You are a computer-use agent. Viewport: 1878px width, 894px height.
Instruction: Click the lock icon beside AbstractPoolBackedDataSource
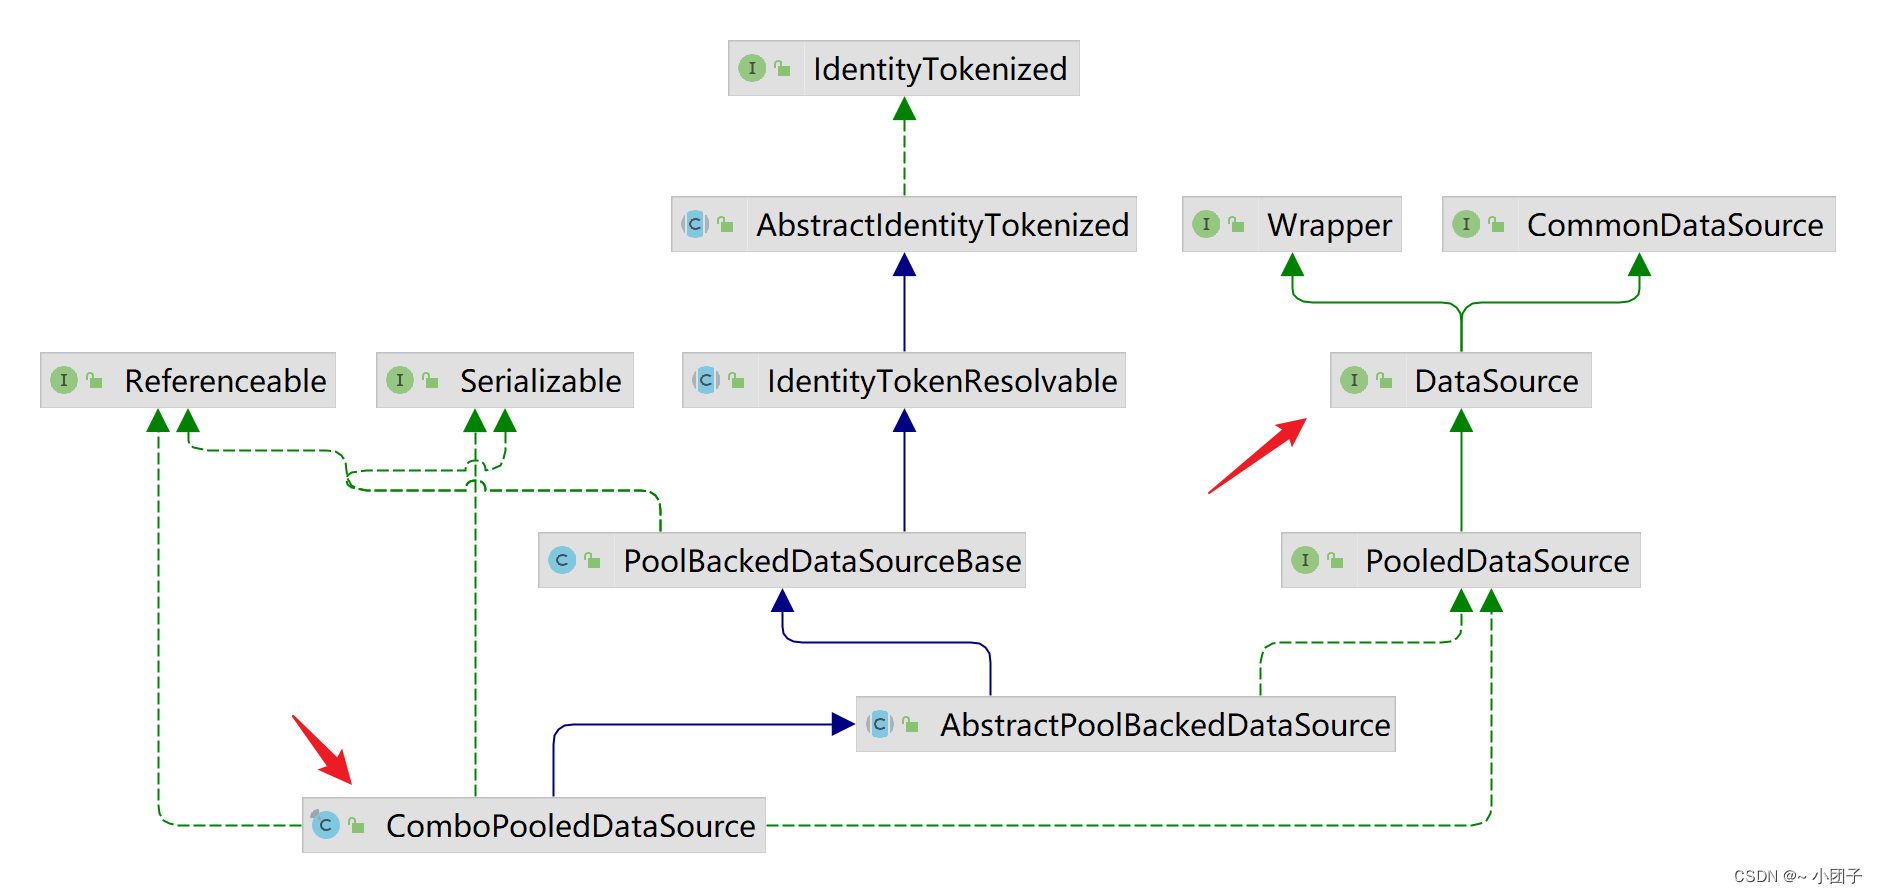coord(911,724)
